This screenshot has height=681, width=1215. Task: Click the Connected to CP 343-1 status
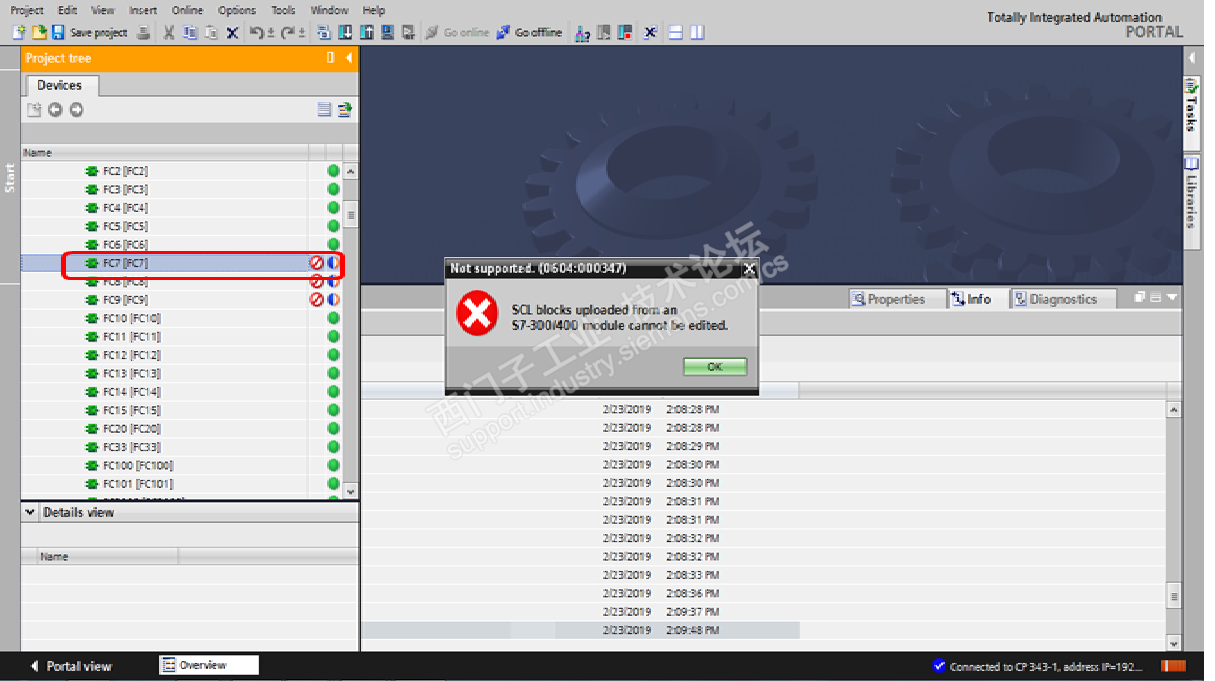(1040, 666)
